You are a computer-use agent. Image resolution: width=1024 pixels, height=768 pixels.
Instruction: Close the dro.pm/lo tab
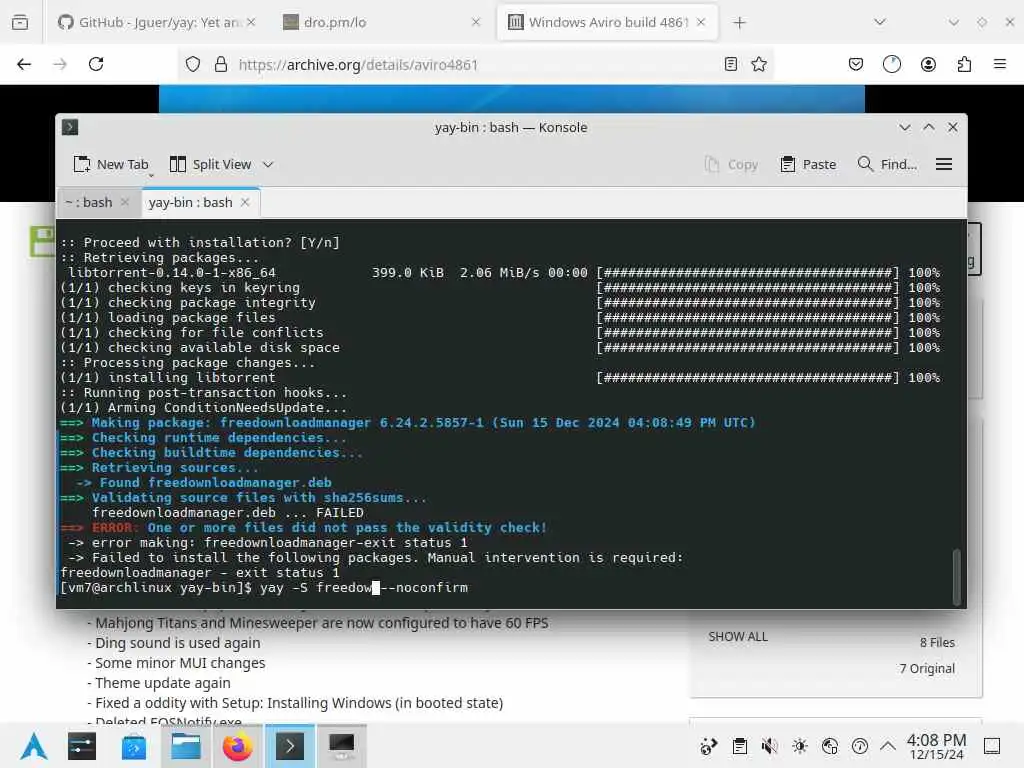[476, 22]
